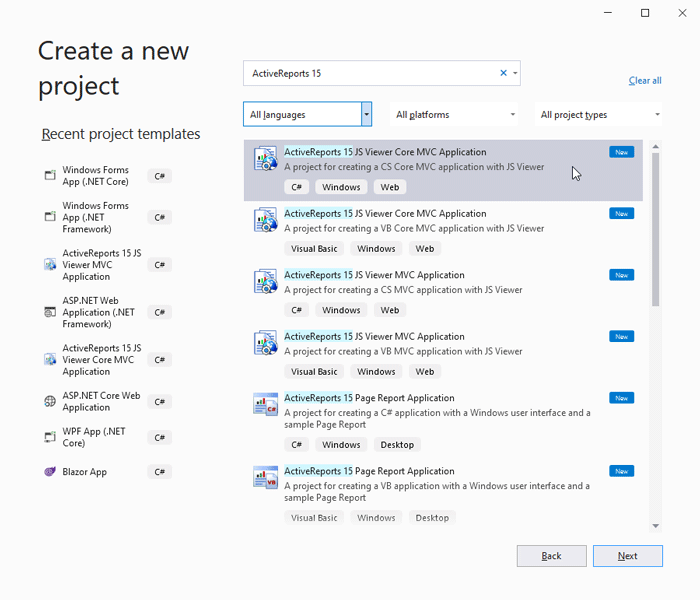Select VB Core MVC application with JS Viewer
Image resolution: width=700 pixels, height=600 pixels.
[443, 232]
